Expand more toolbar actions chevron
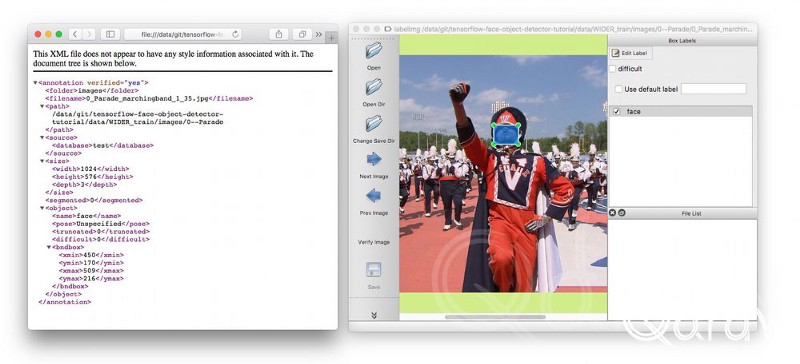This screenshot has height=364, width=800. tap(374, 316)
